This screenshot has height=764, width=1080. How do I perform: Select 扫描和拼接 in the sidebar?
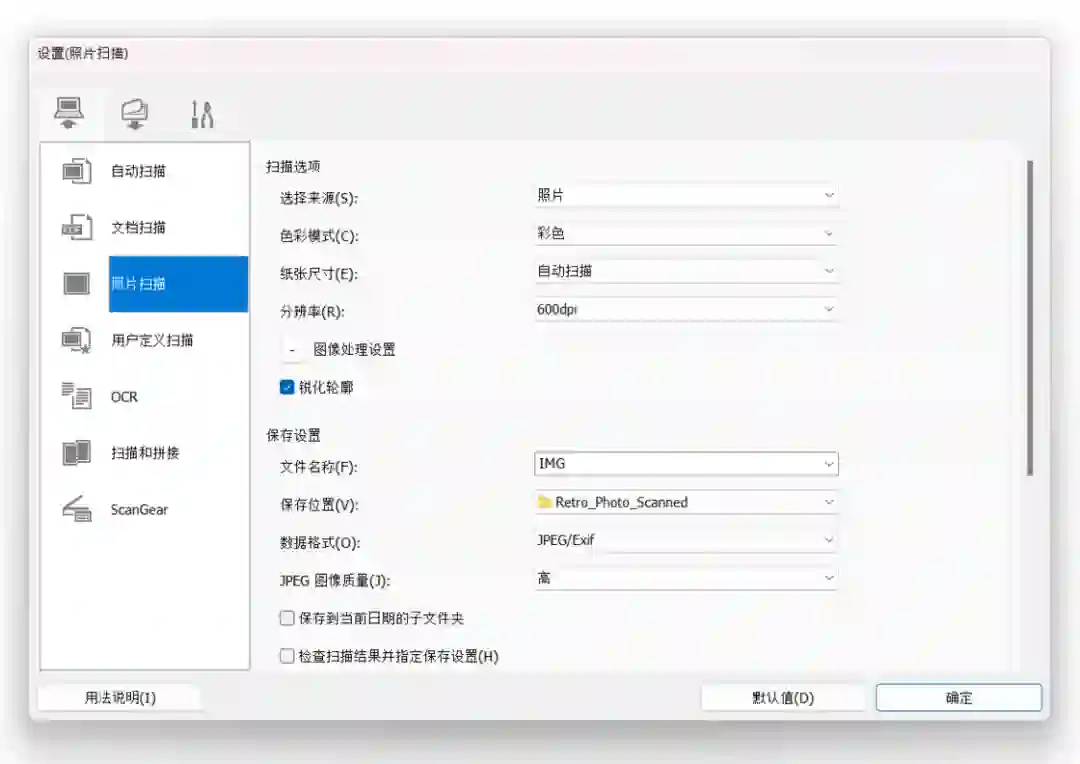point(144,453)
